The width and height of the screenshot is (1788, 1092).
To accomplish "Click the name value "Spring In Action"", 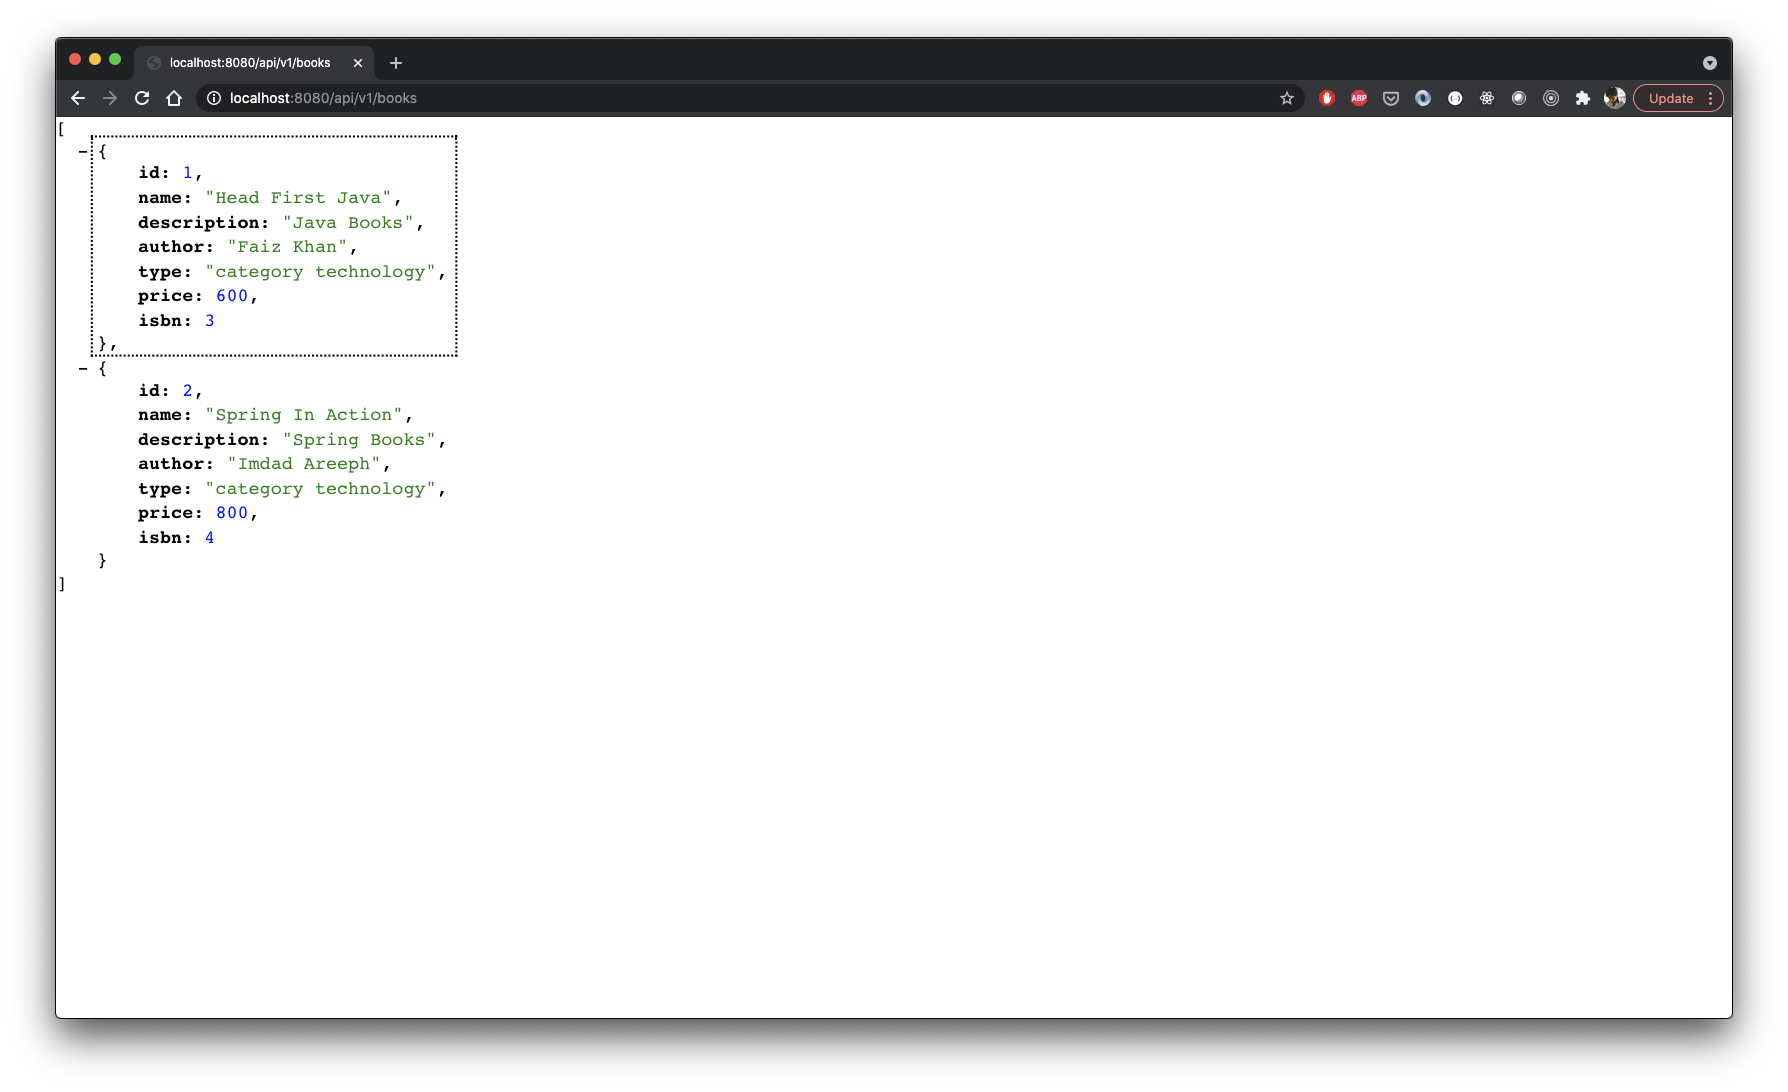I will click(304, 415).
